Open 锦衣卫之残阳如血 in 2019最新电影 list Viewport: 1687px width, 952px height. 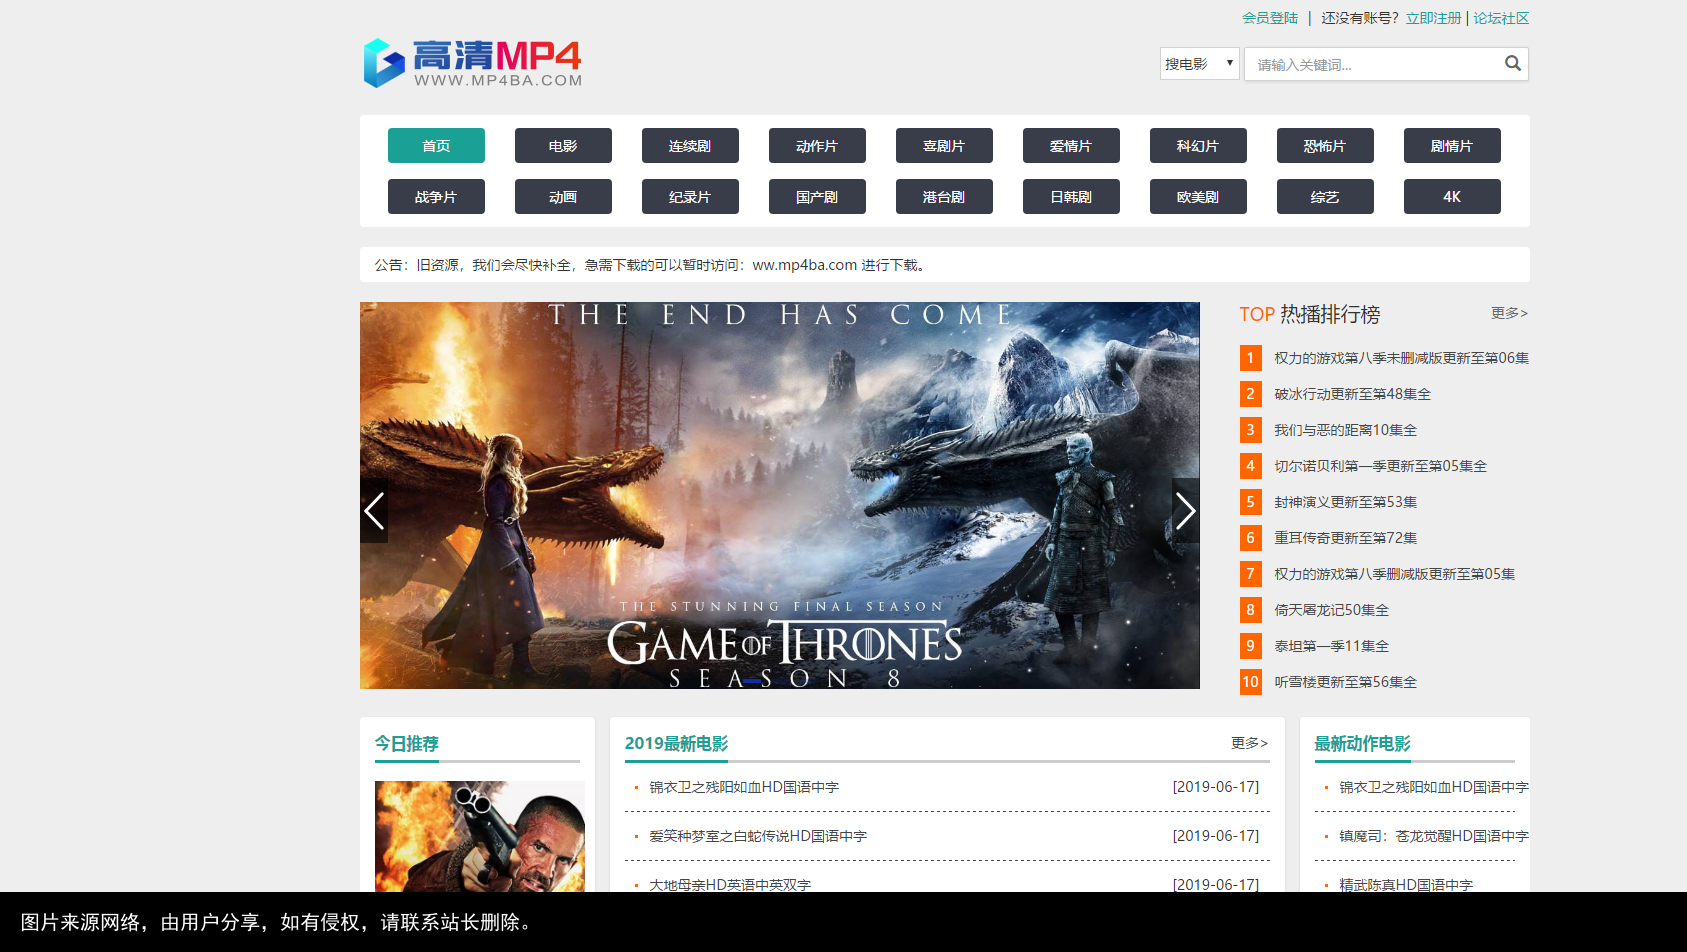744,787
